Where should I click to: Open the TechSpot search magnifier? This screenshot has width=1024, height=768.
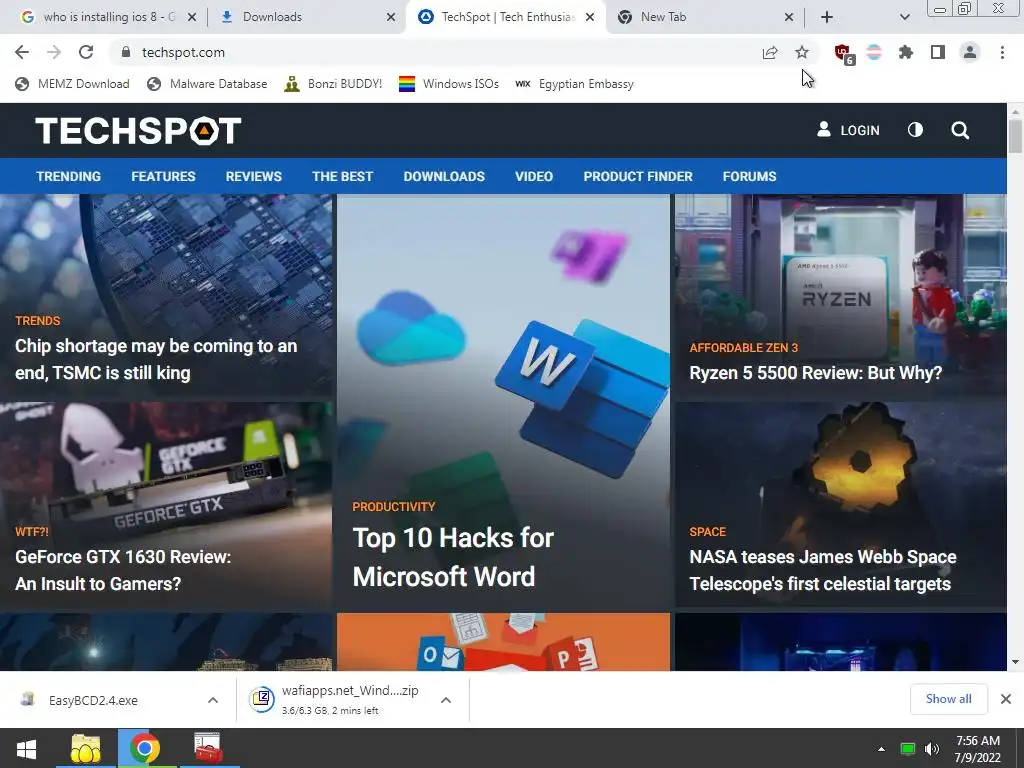[x=959, y=130]
